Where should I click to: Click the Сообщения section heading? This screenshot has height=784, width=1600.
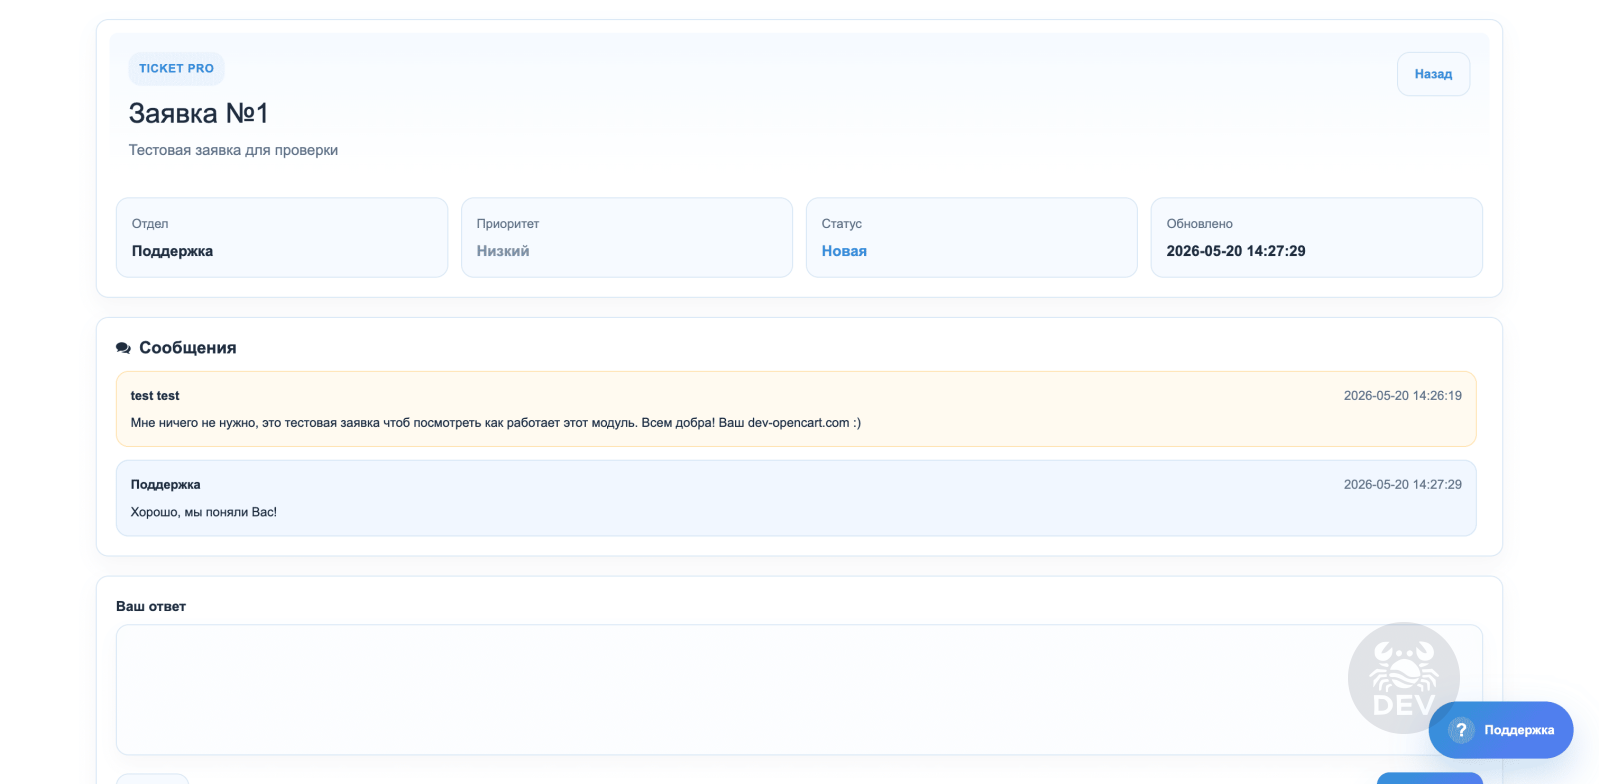tap(188, 348)
